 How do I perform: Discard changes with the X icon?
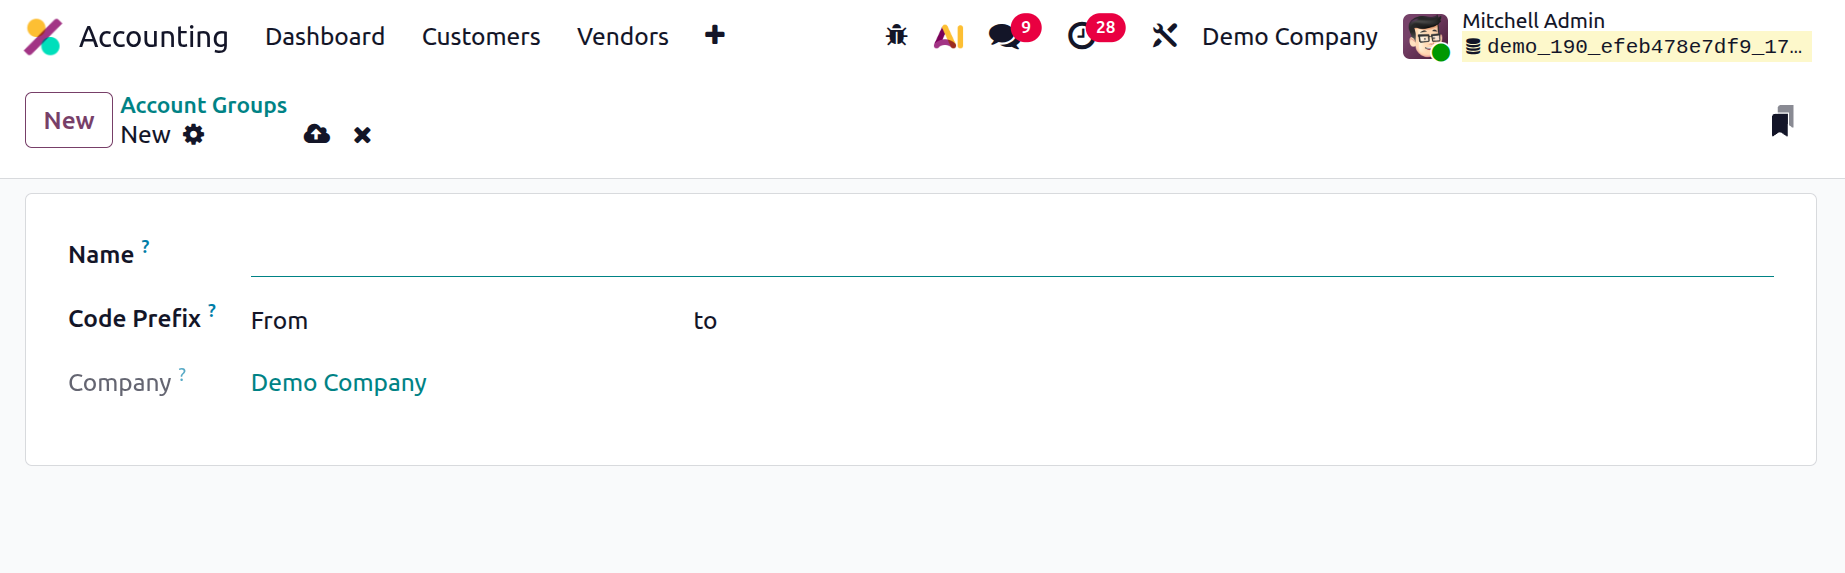(362, 135)
